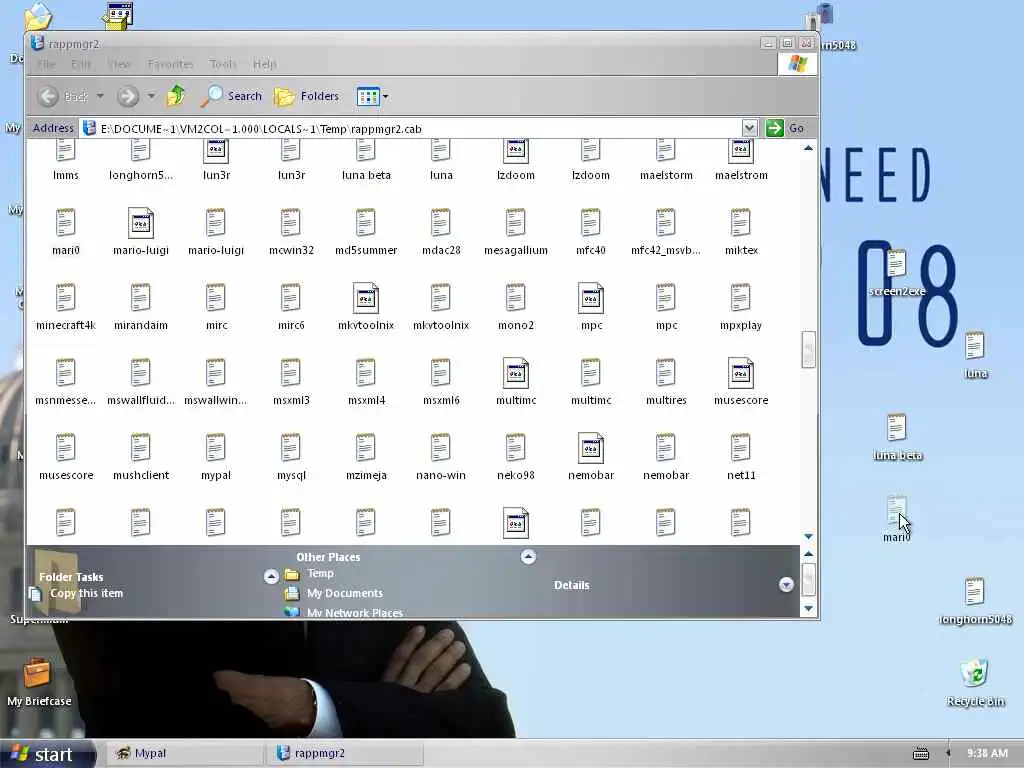1024x768 pixels.
Task: Collapse the Other Places panel
Action: (528, 556)
